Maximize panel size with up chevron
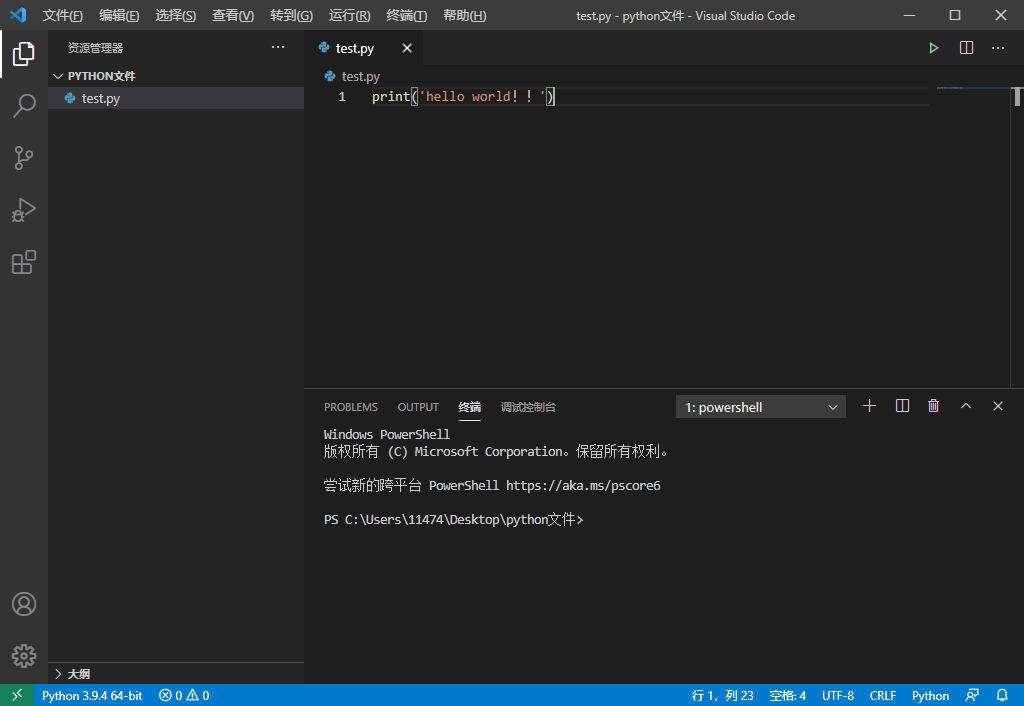The width and height of the screenshot is (1024, 706). [966, 406]
